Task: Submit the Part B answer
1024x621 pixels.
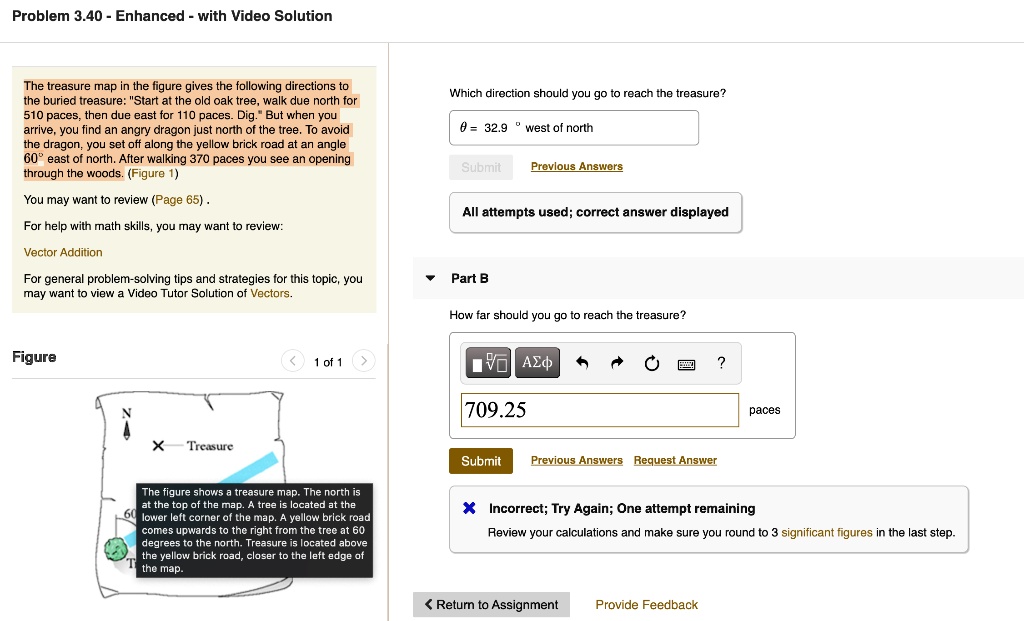Action: point(481,460)
